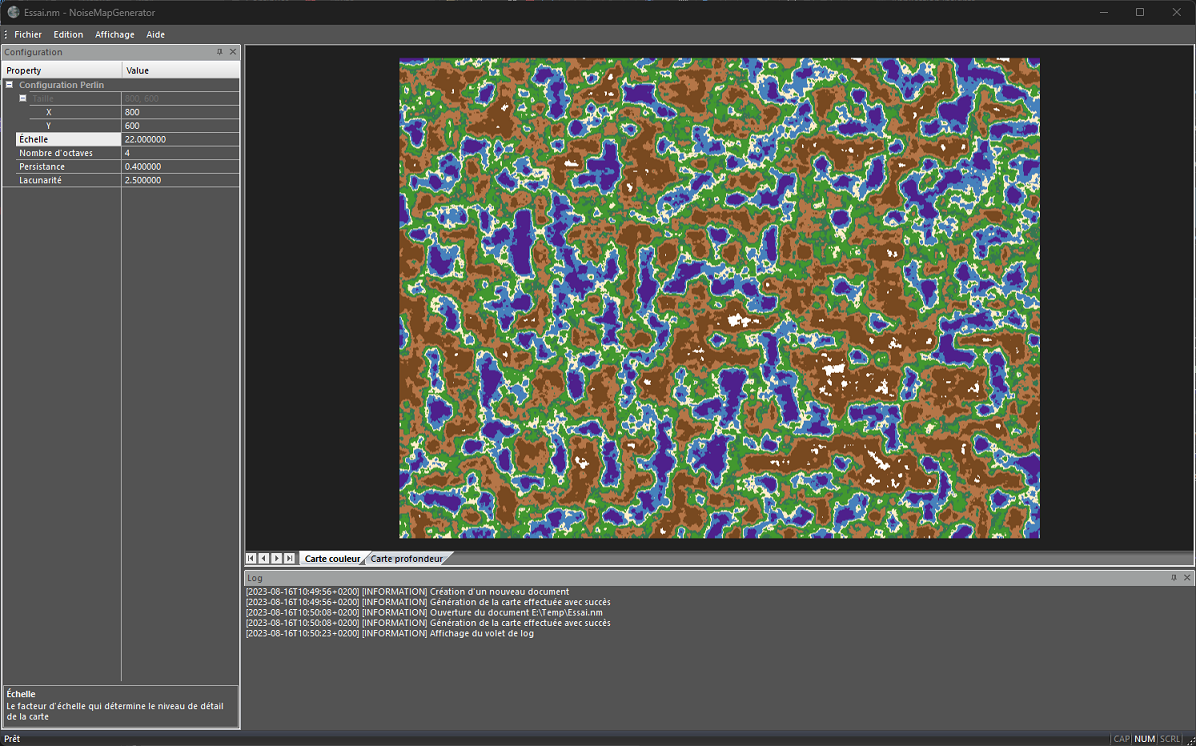
Task: Jump to the first tab with the leftmost arrow
Action: click(250, 558)
